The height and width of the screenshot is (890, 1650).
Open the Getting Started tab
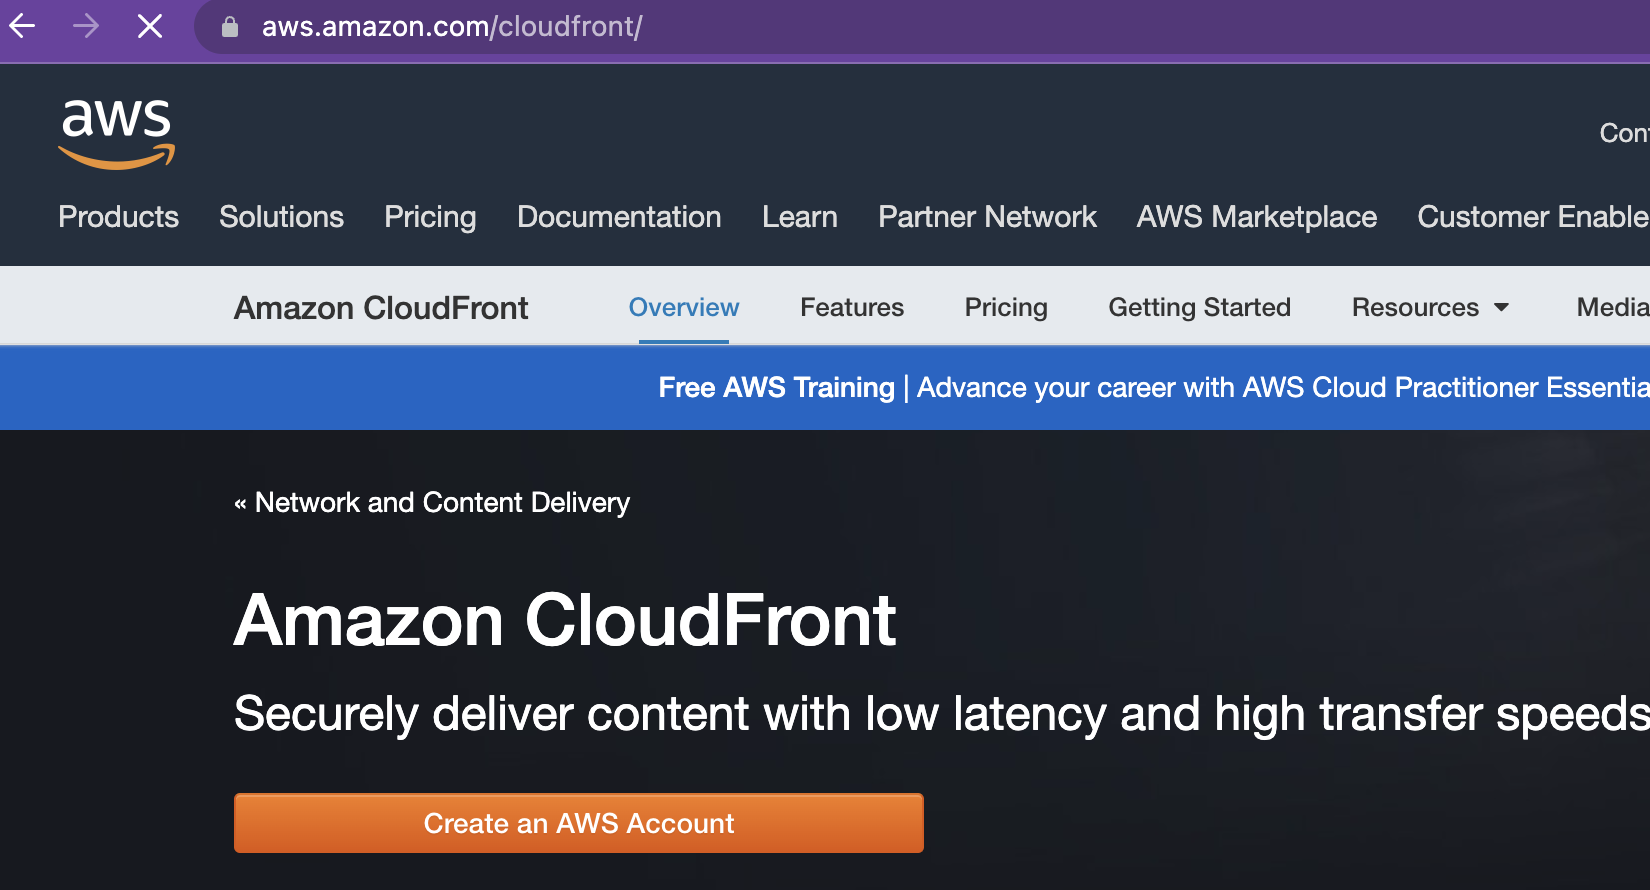click(1200, 308)
